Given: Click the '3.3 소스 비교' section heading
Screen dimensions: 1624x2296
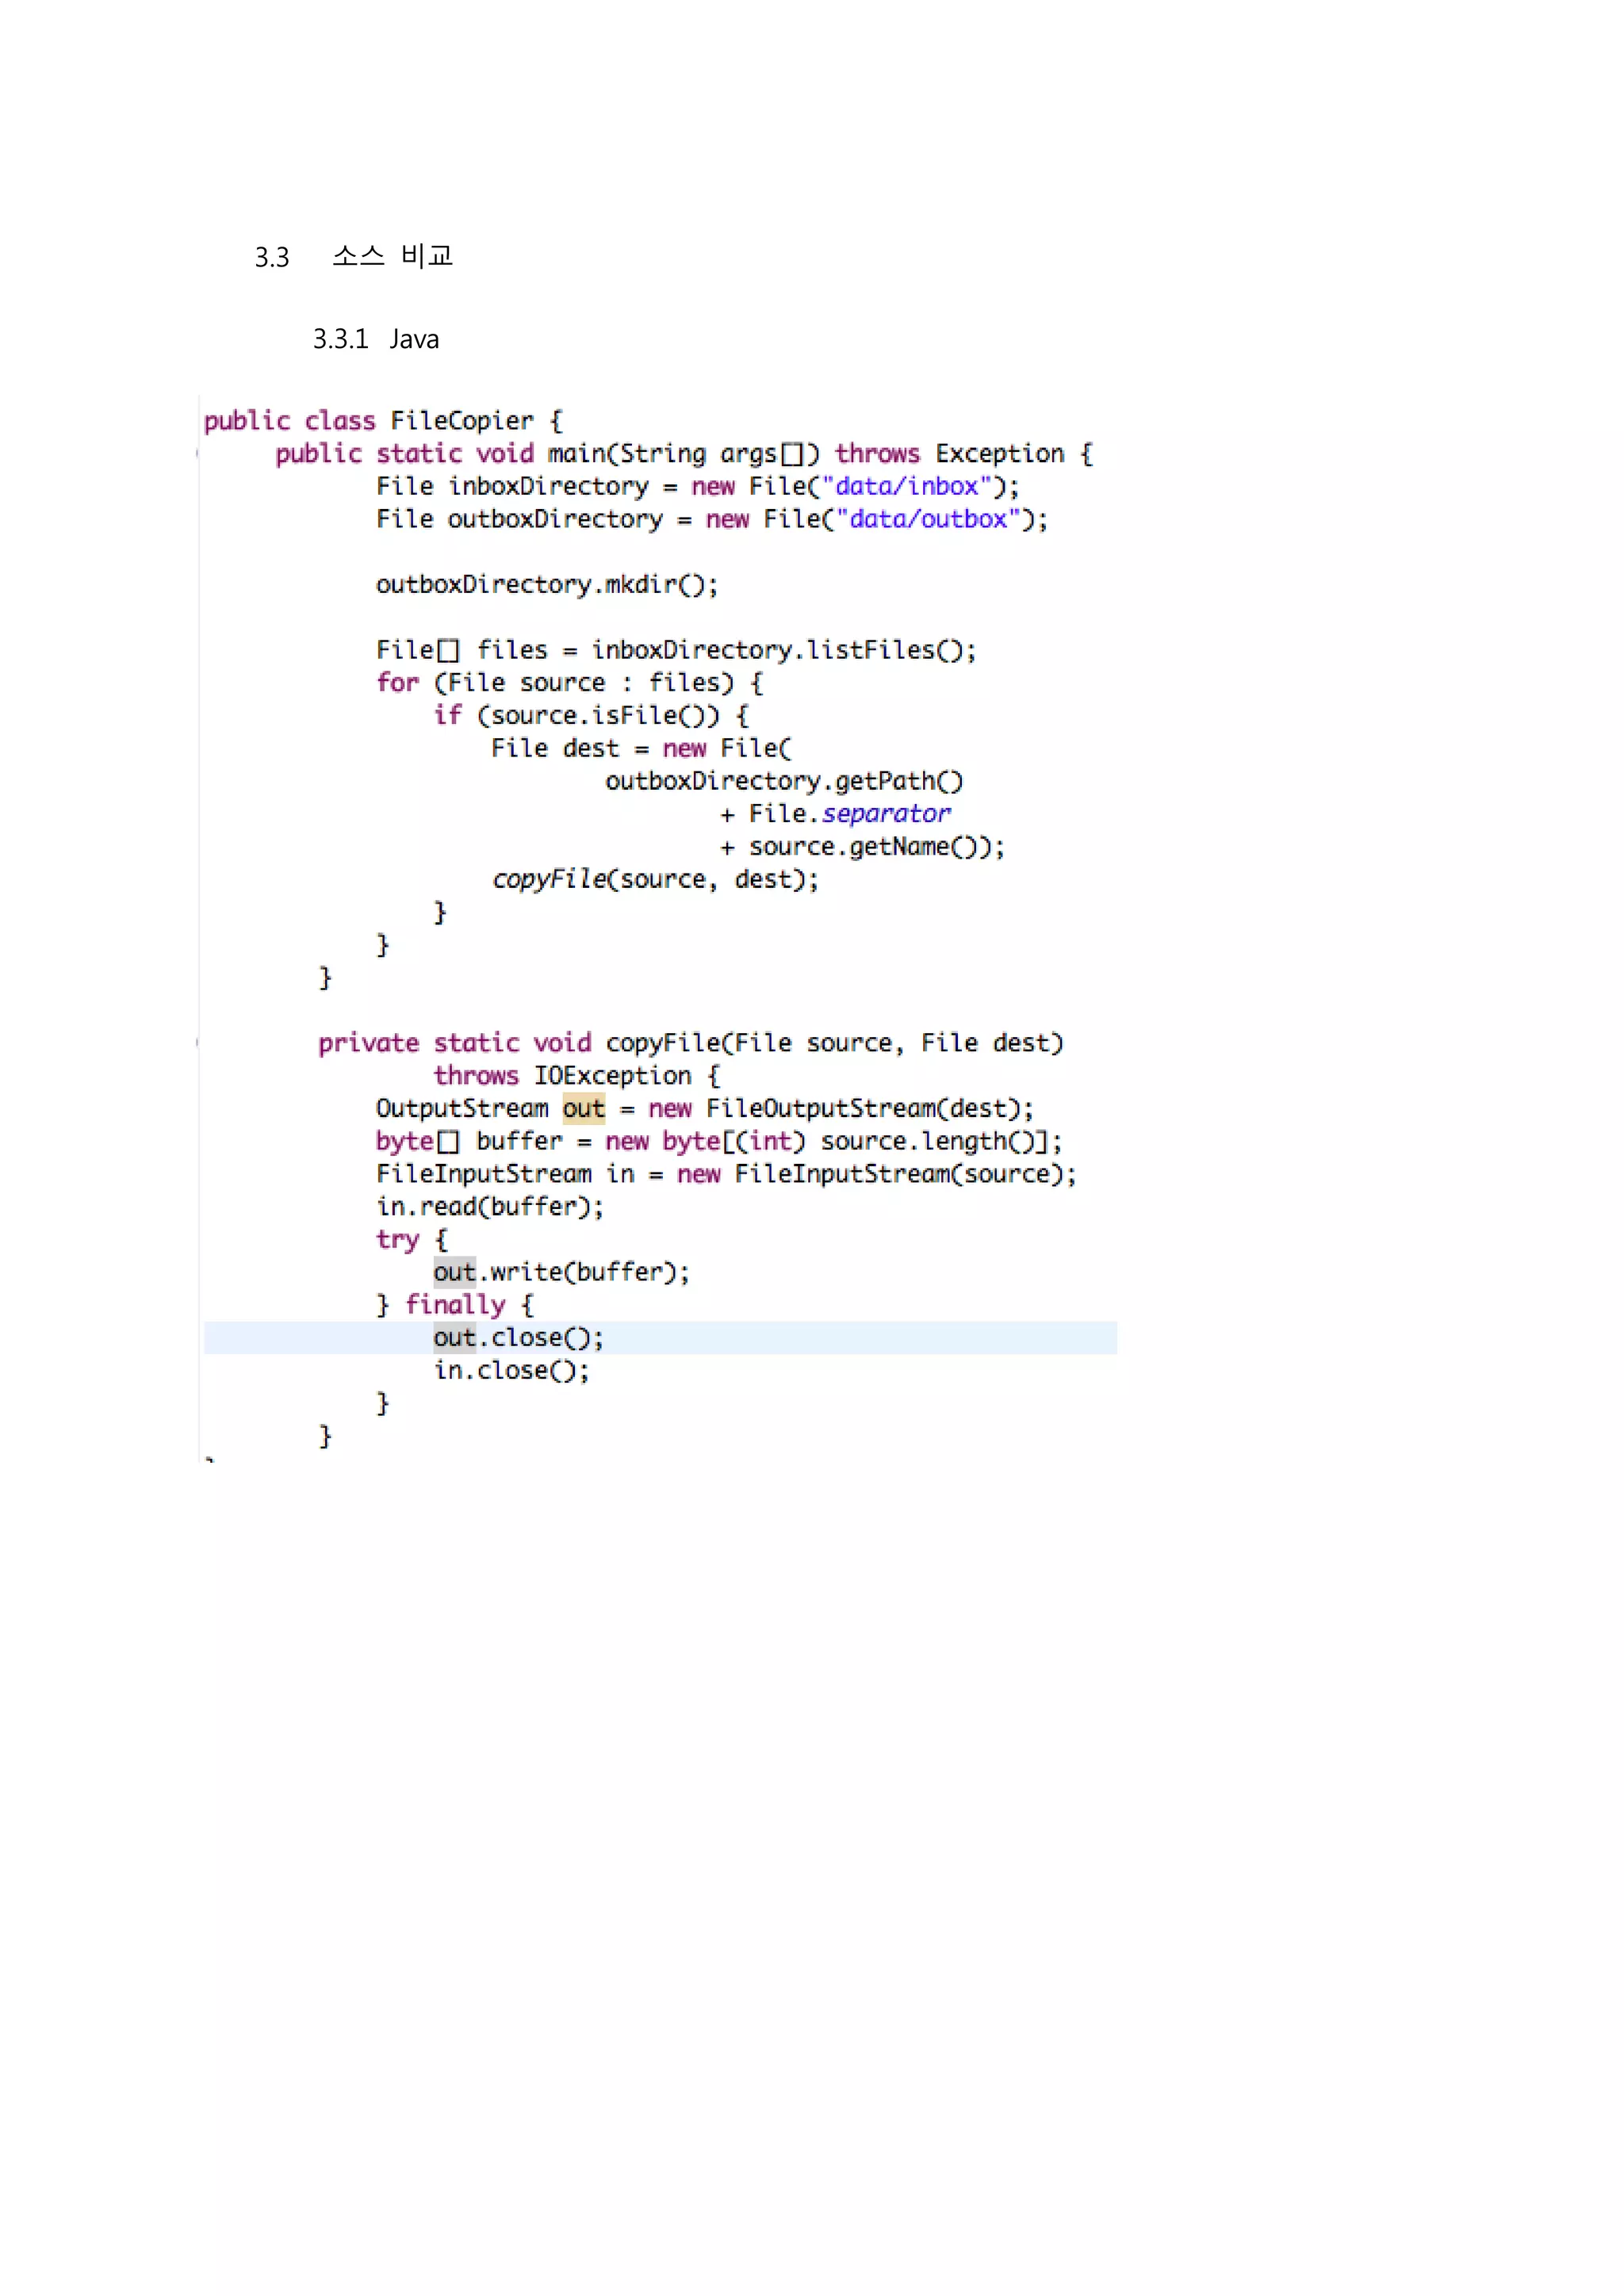Looking at the screenshot, I should click(354, 257).
